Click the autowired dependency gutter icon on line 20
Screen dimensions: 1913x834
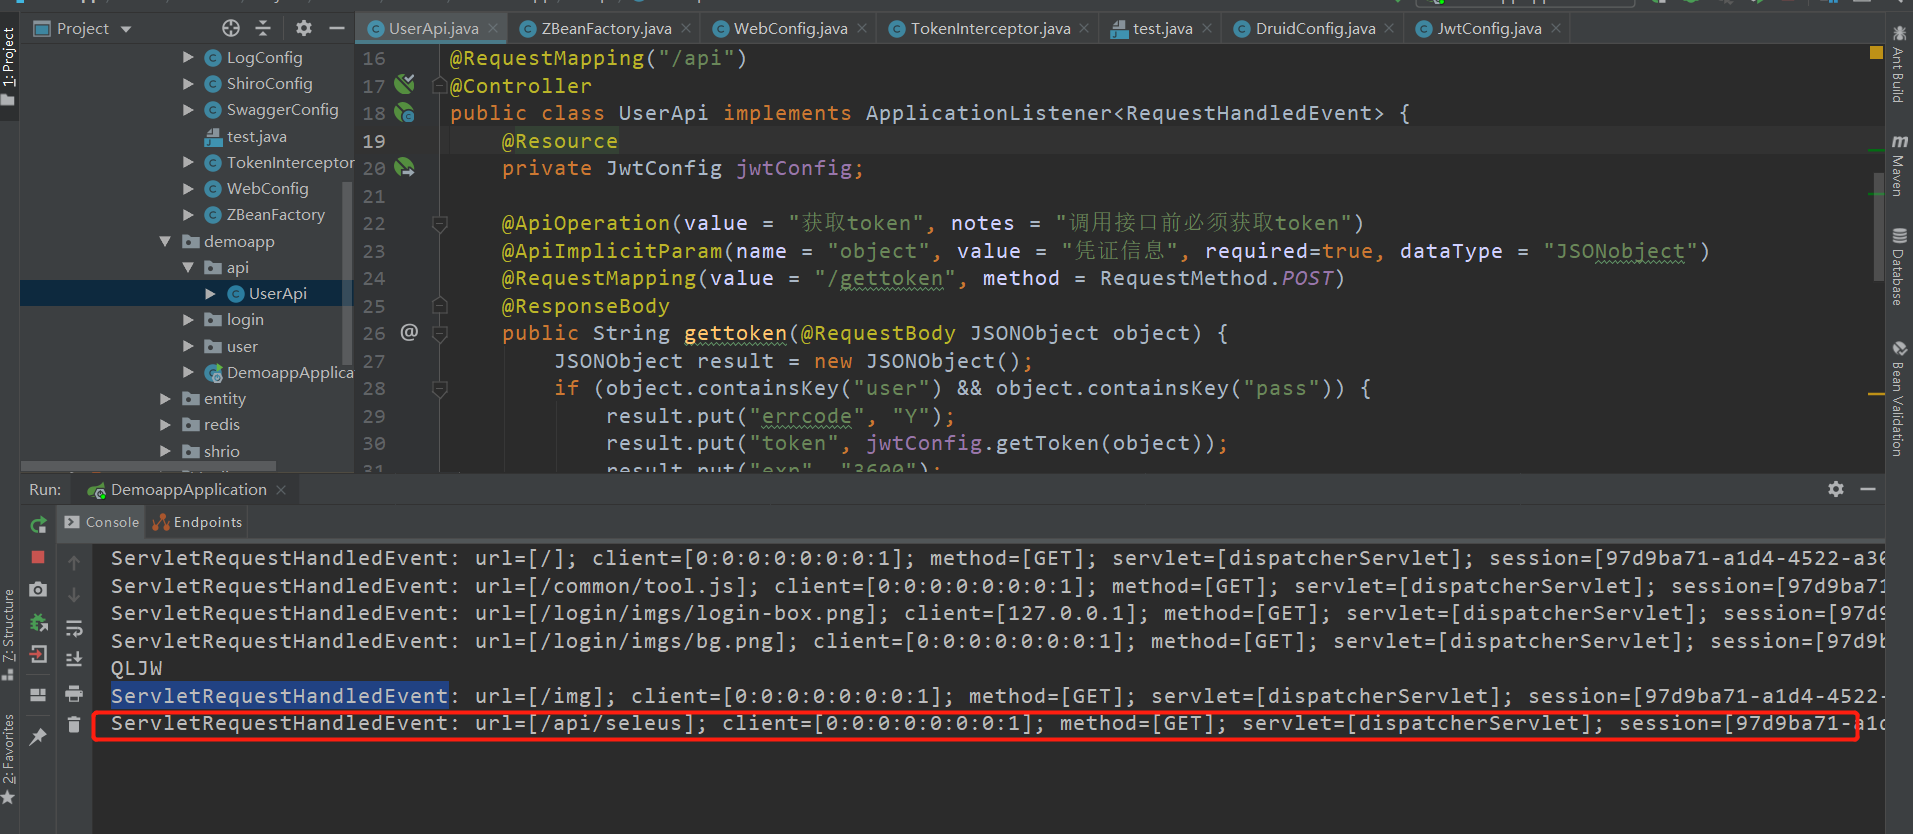click(404, 167)
